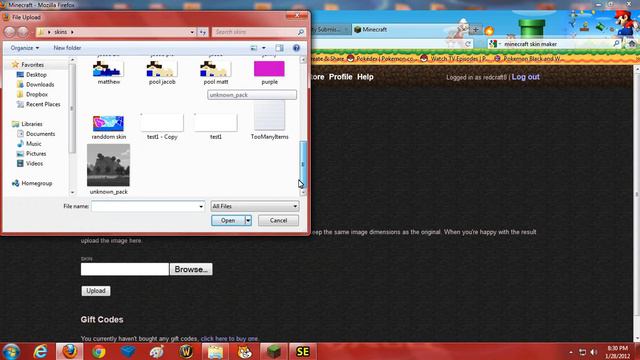Select Downloads in navigation pane
This screenshot has height=360, width=640.
(x=40, y=84)
